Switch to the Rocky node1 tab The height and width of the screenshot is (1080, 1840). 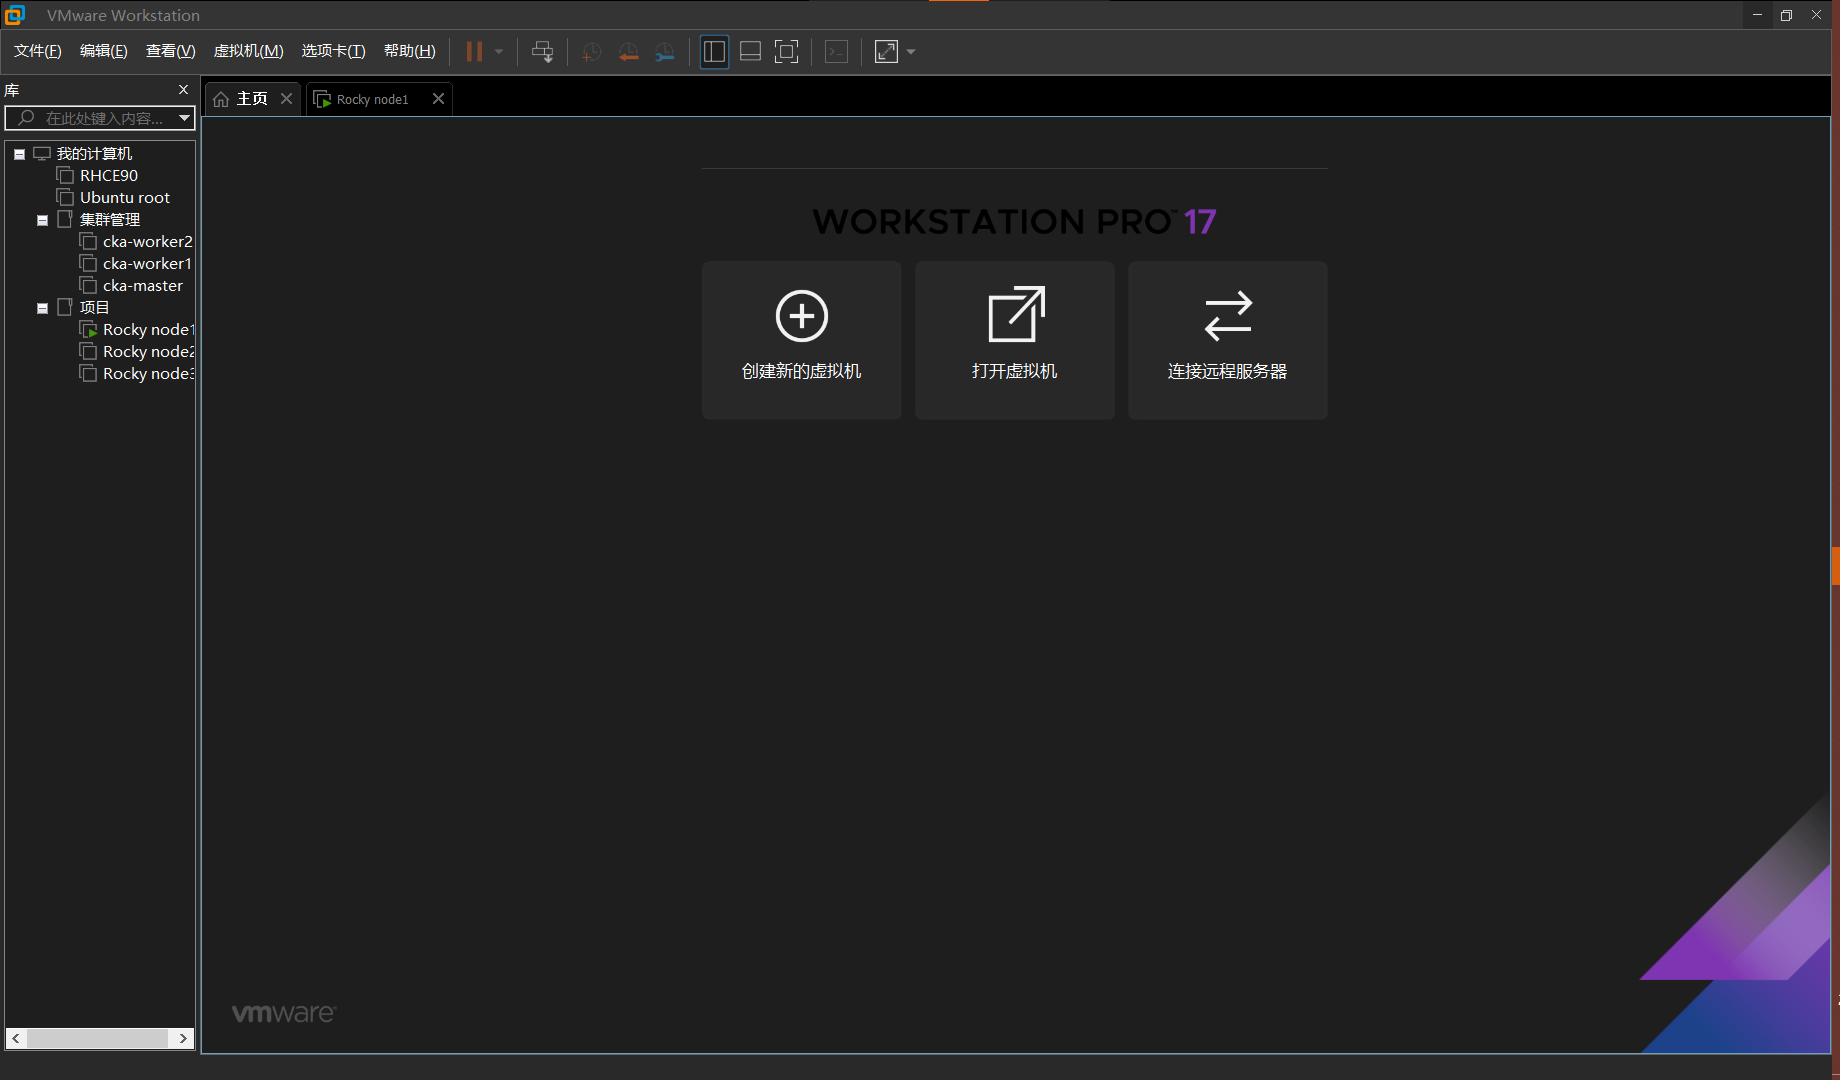point(372,99)
